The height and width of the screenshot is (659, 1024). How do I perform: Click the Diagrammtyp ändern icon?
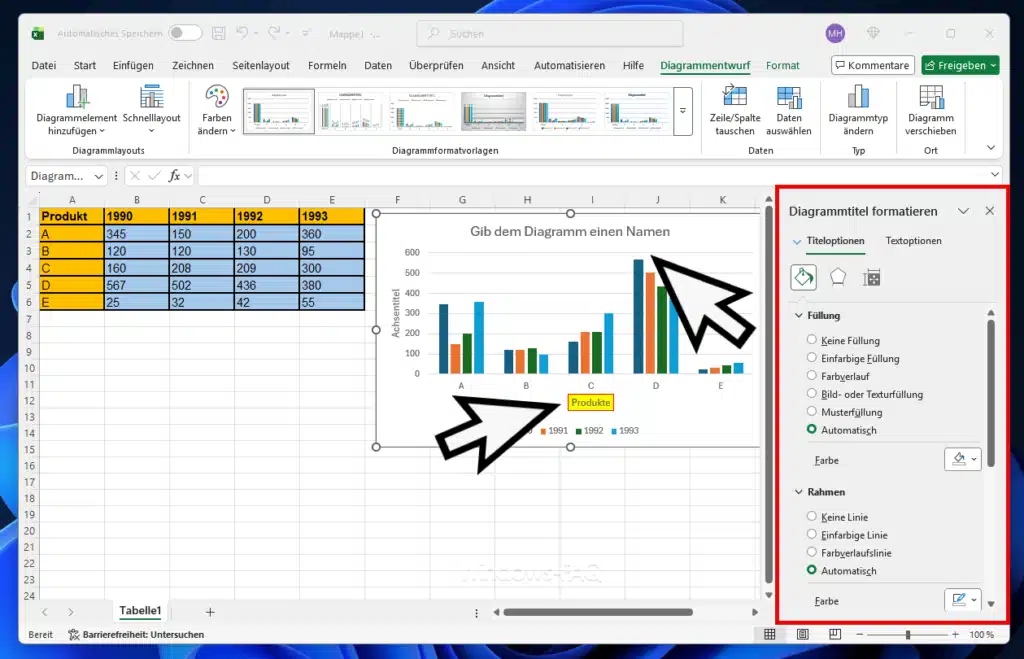coord(858,110)
